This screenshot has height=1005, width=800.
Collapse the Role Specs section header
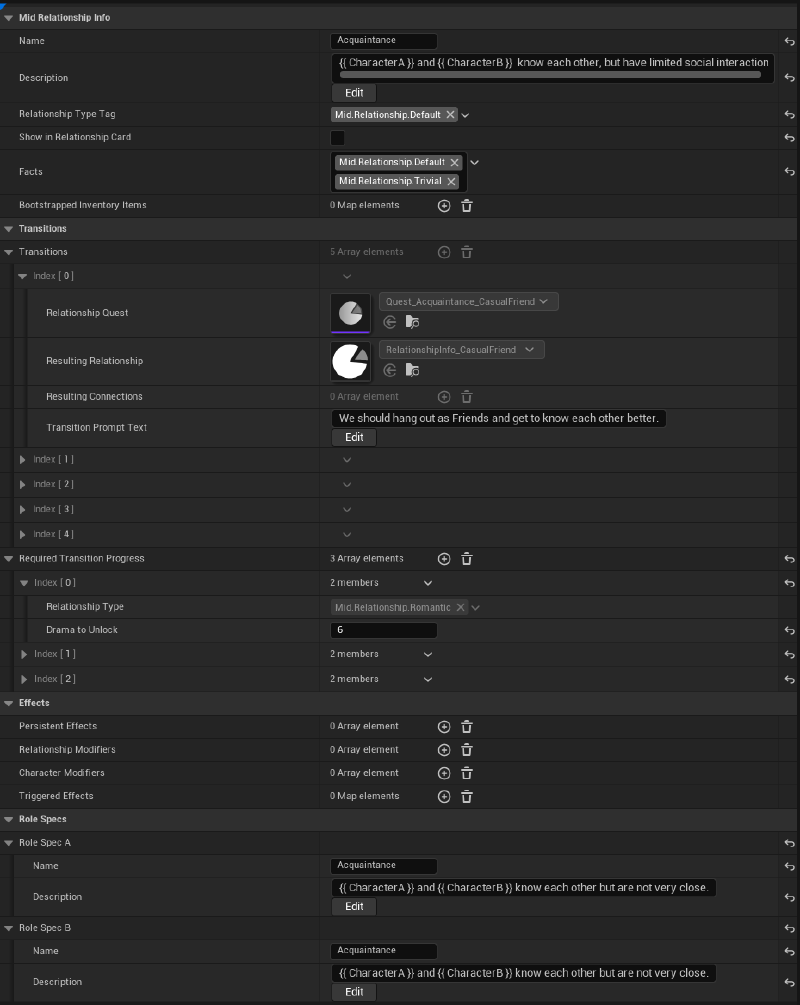[x=8, y=819]
